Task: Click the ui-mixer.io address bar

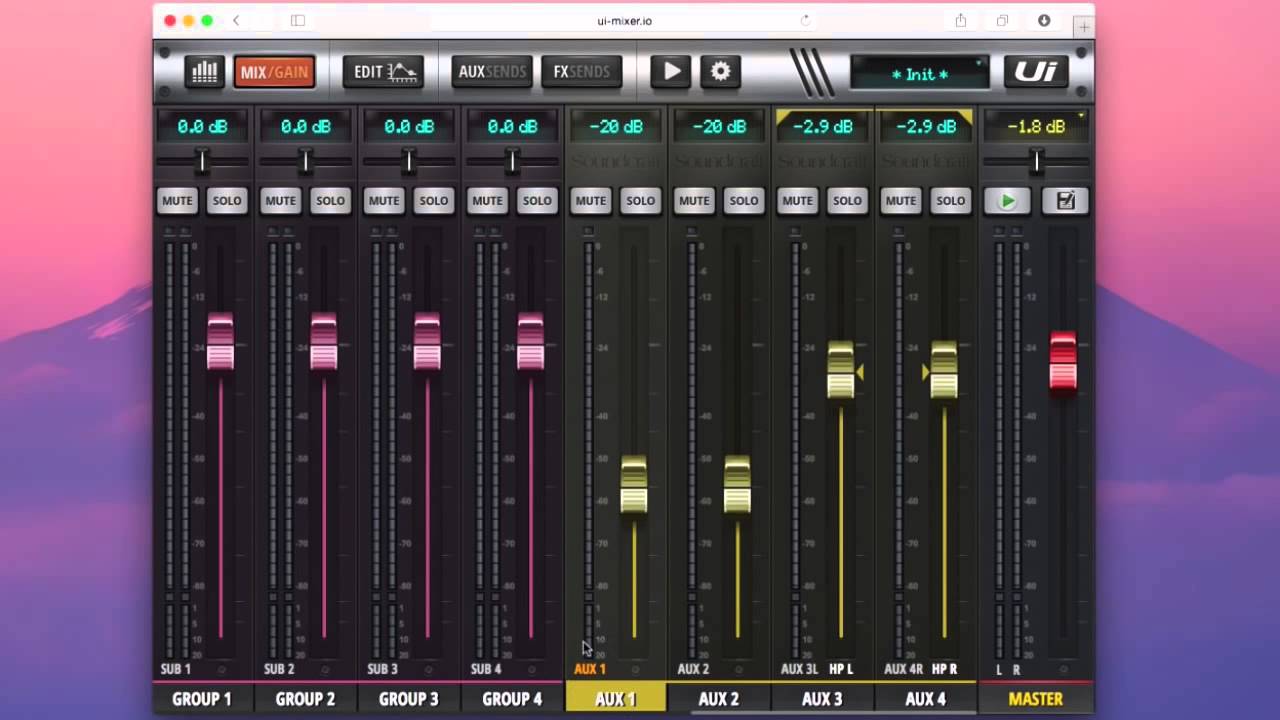Action: pyautogui.click(x=624, y=20)
